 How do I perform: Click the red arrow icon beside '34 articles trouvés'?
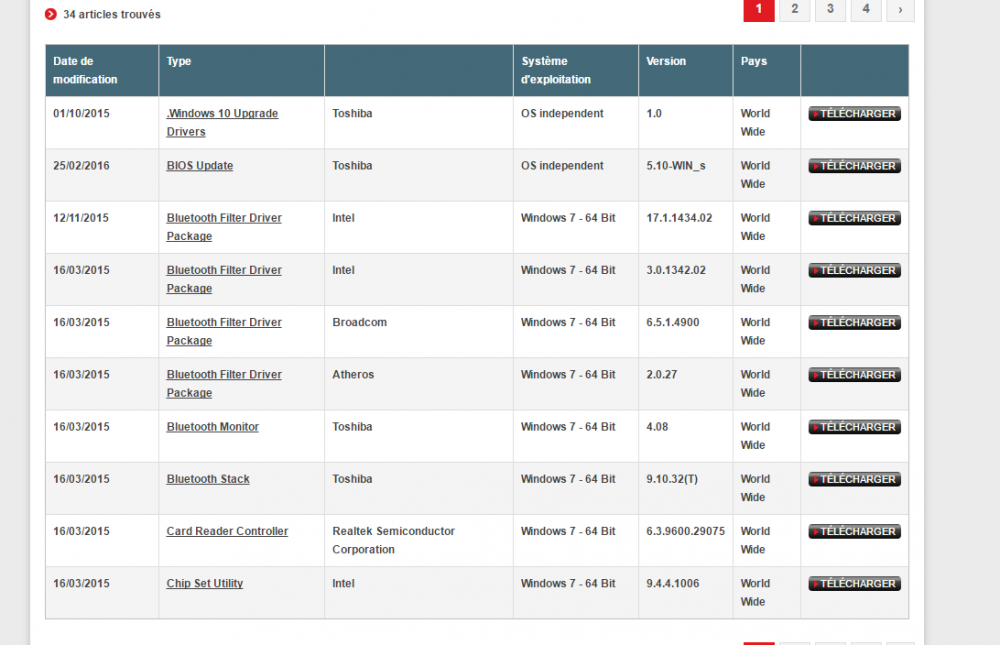pyautogui.click(x=51, y=14)
